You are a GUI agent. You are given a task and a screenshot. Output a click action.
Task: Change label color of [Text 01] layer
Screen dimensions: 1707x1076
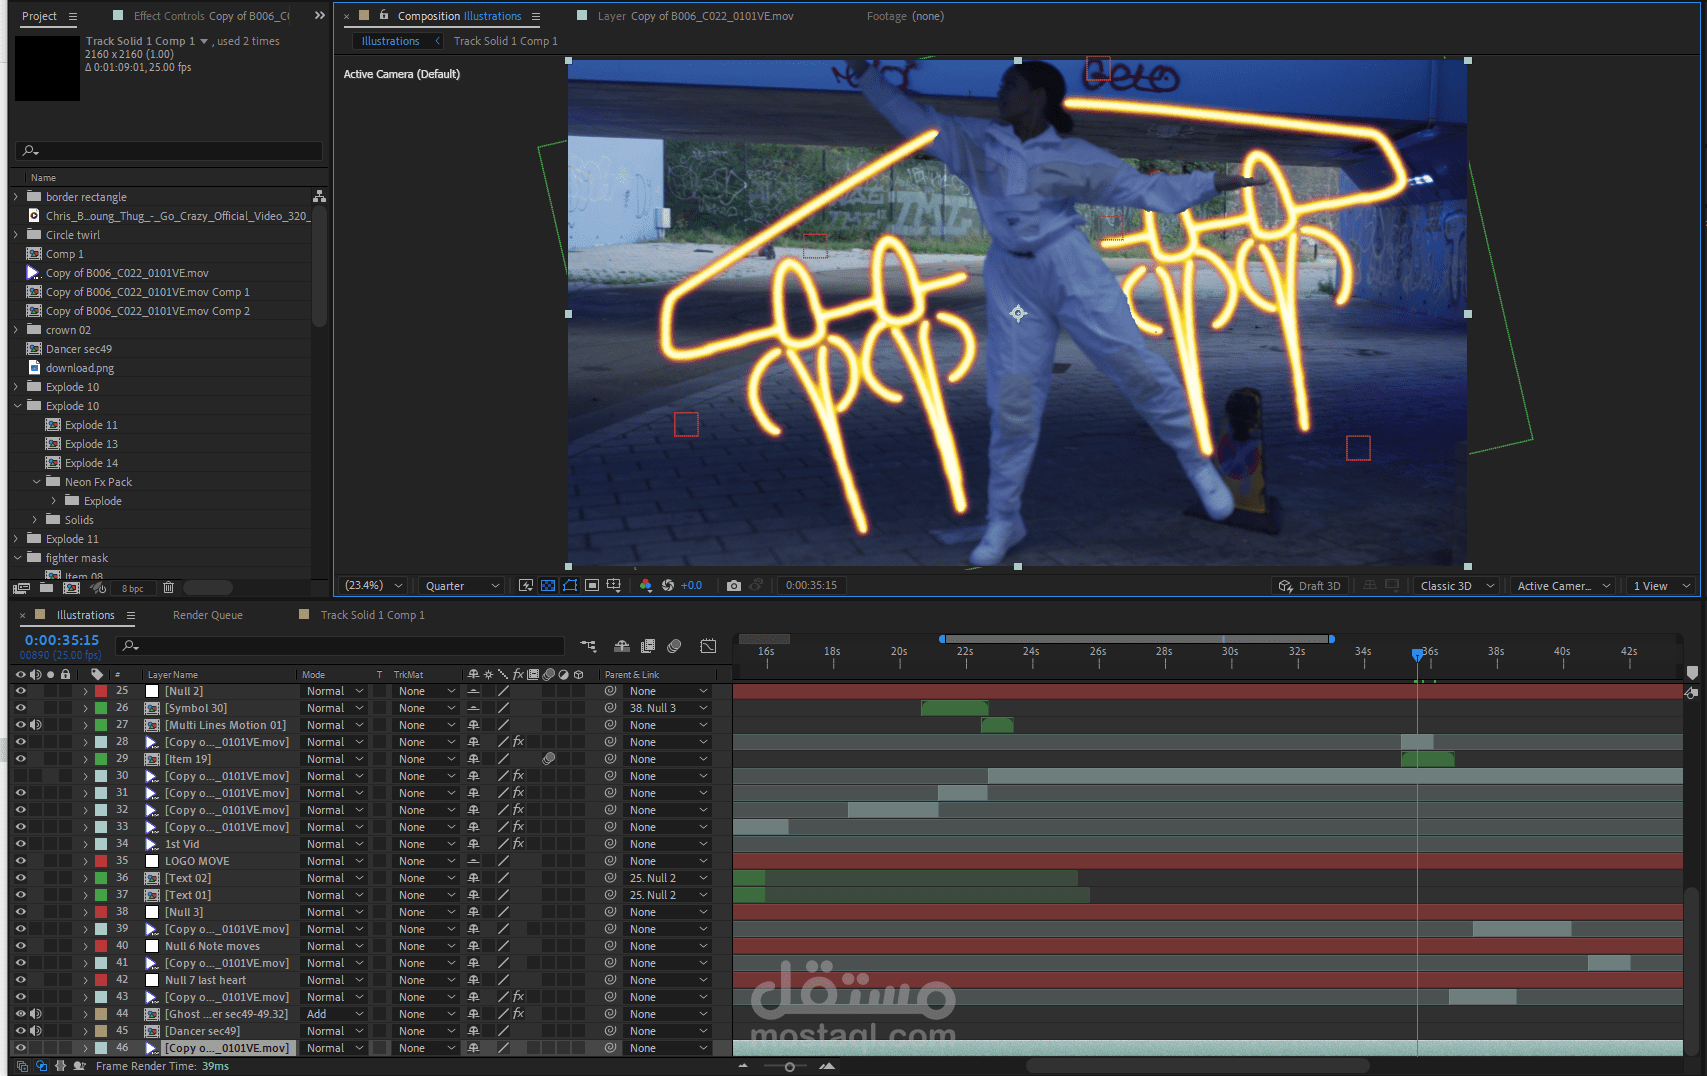(101, 895)
